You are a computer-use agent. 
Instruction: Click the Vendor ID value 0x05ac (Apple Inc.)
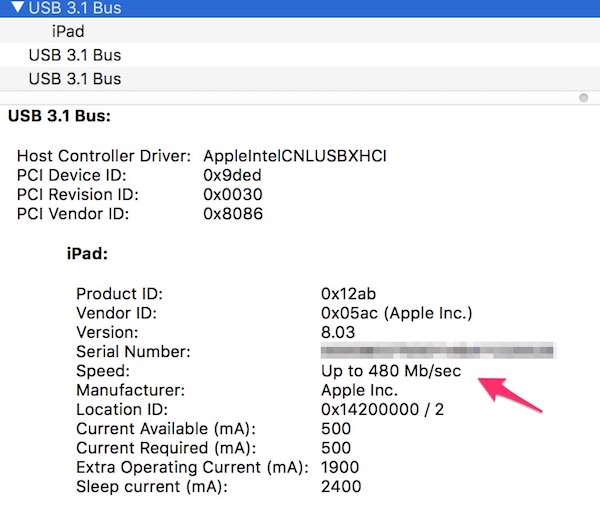click(x=396, y=314)
